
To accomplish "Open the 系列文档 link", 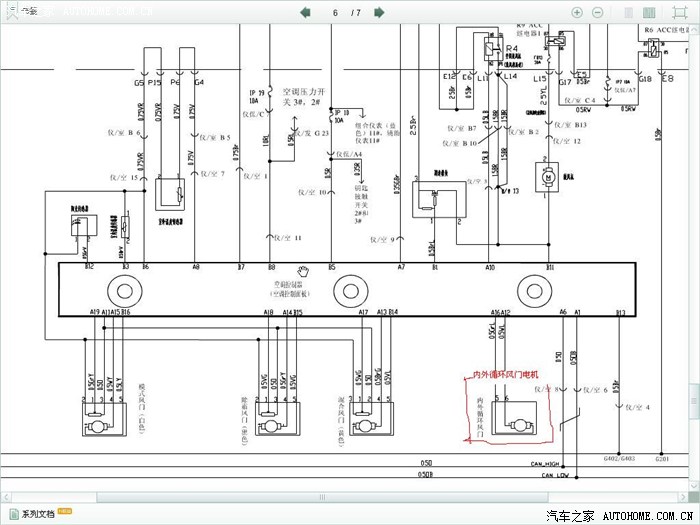I will 38,513.
